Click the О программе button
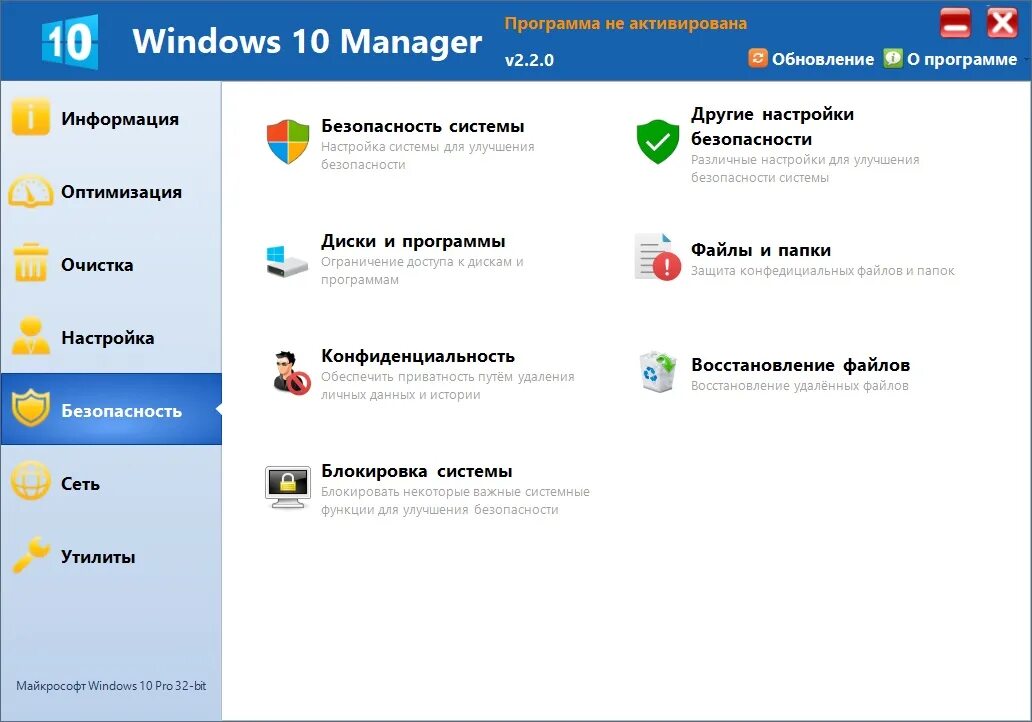 tap(951, 59)
